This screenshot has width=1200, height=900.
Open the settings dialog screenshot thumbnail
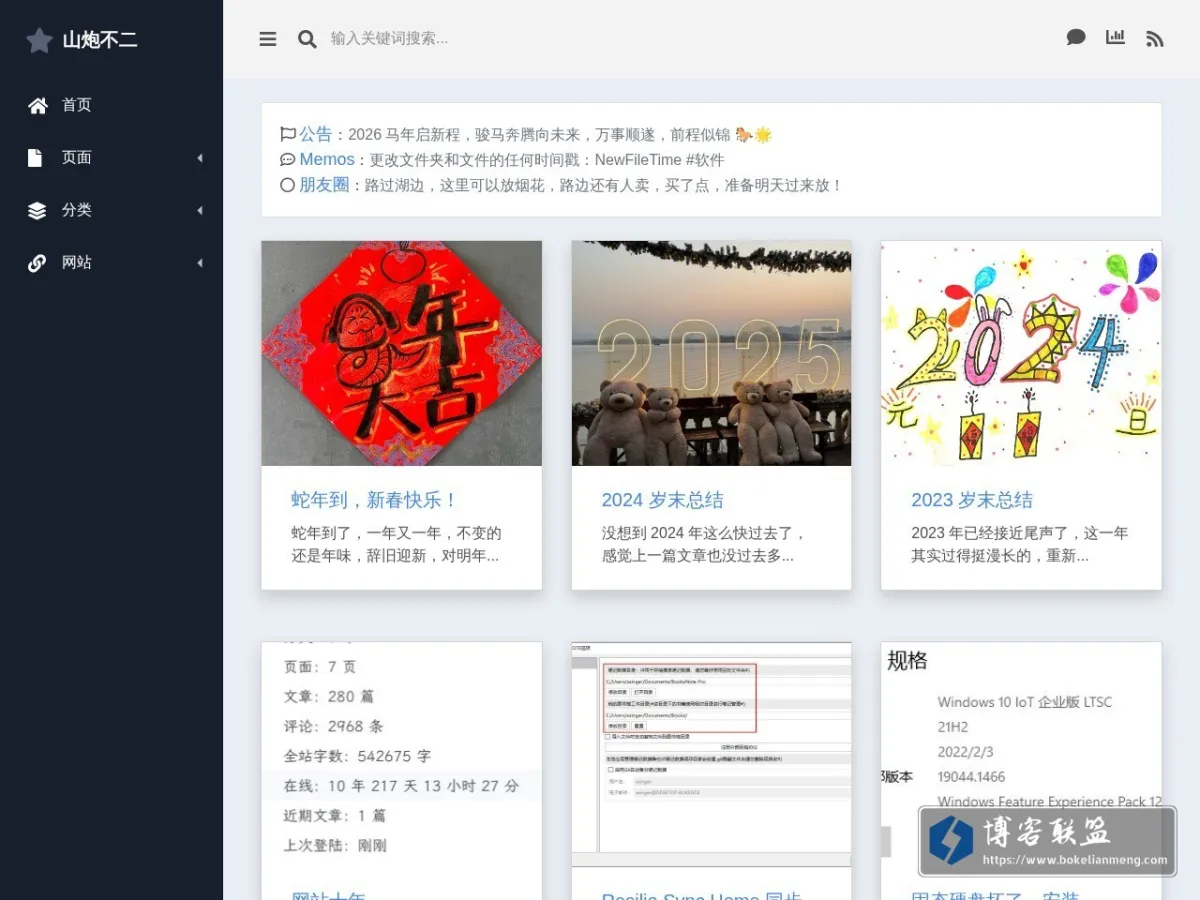712,754
